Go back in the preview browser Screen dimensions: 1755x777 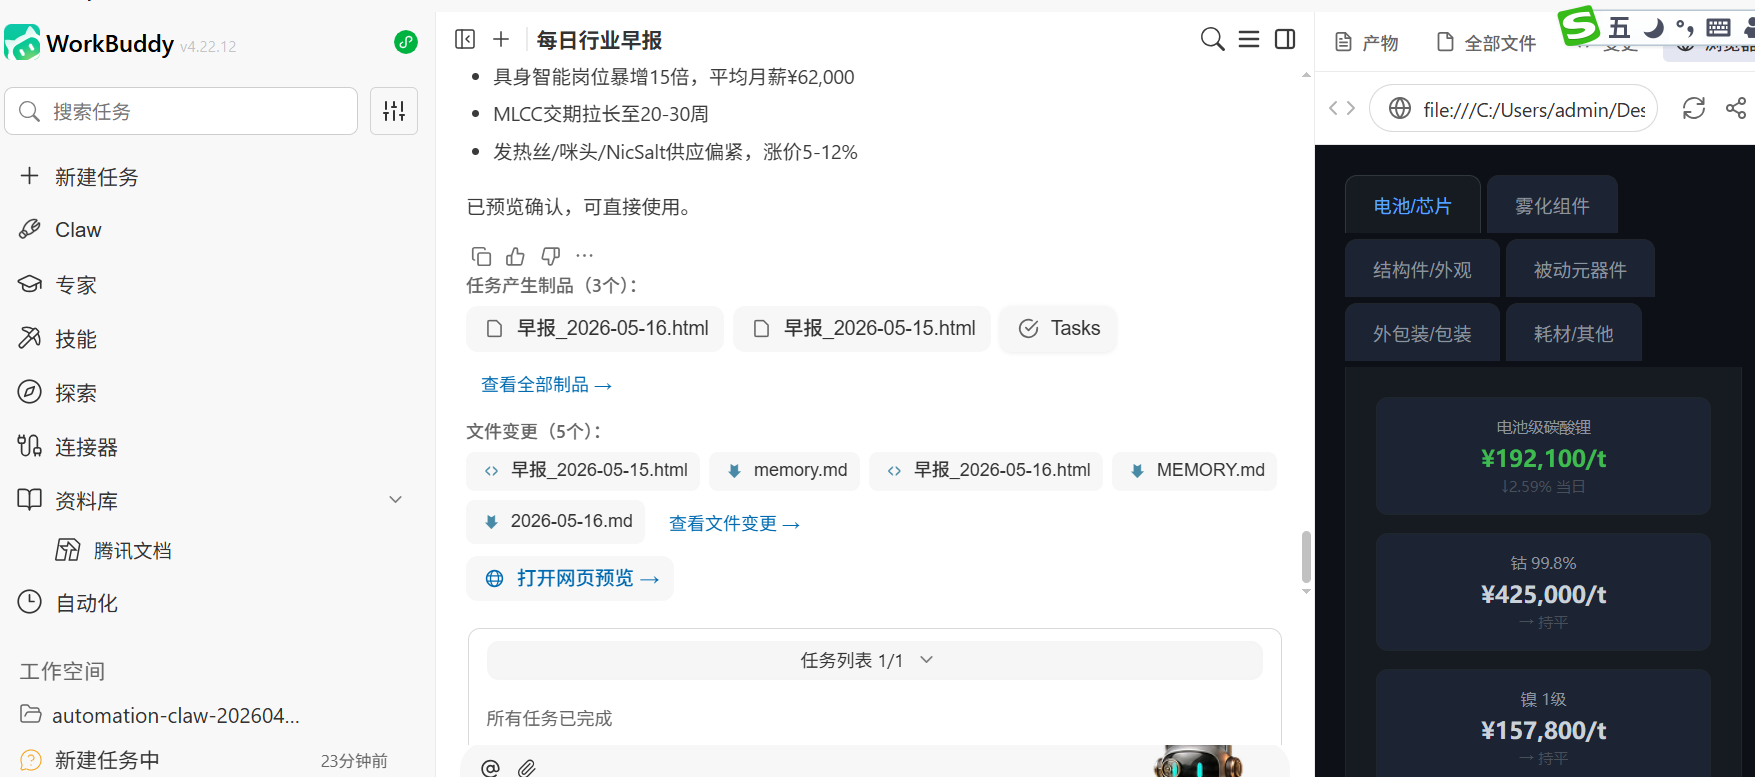pyautogui.click(x=1333, y=108)
